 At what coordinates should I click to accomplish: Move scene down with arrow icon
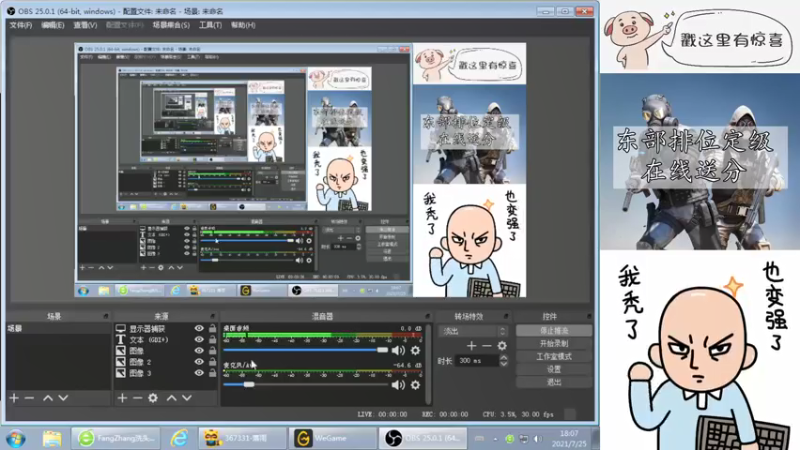63,397
